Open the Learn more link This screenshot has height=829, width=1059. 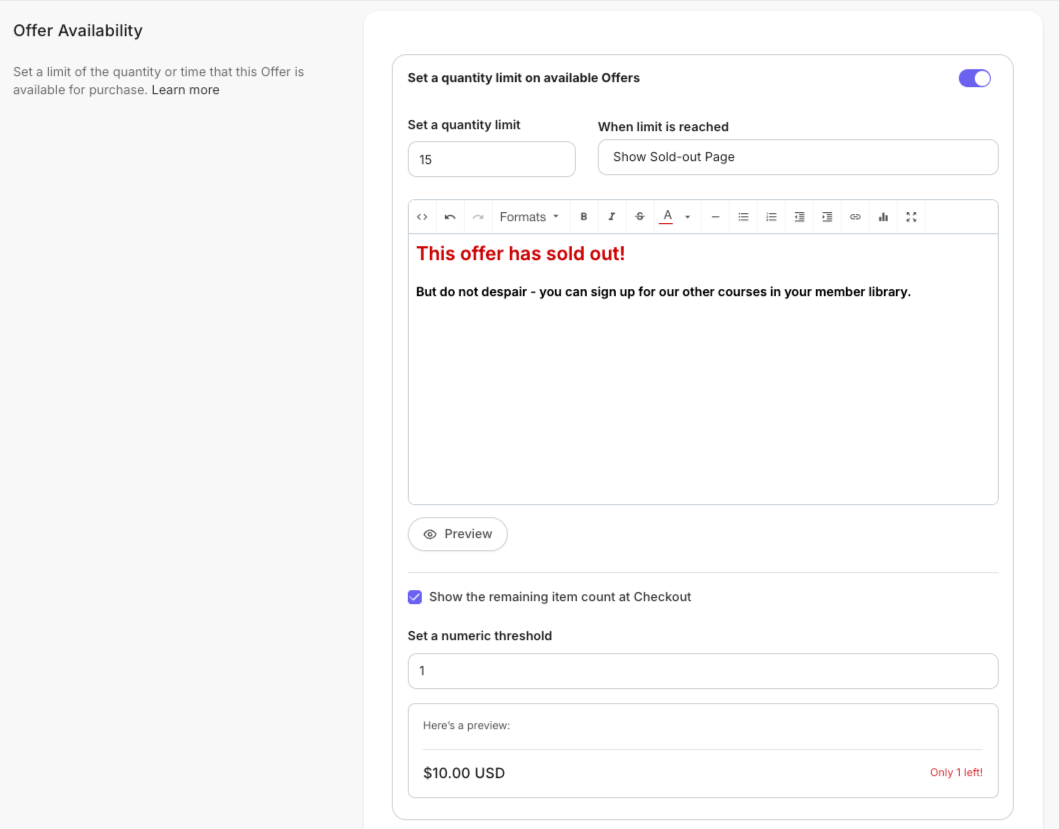coord(185,90)
